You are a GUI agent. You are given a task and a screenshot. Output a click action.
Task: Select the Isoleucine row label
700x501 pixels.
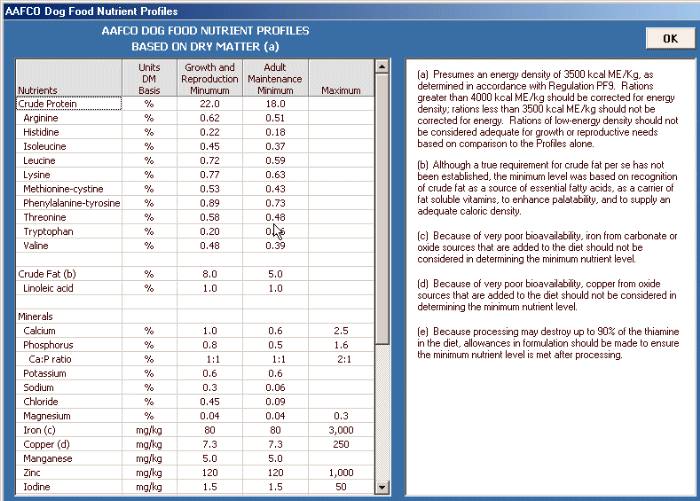pyautogui.click(x=45, y=146)
